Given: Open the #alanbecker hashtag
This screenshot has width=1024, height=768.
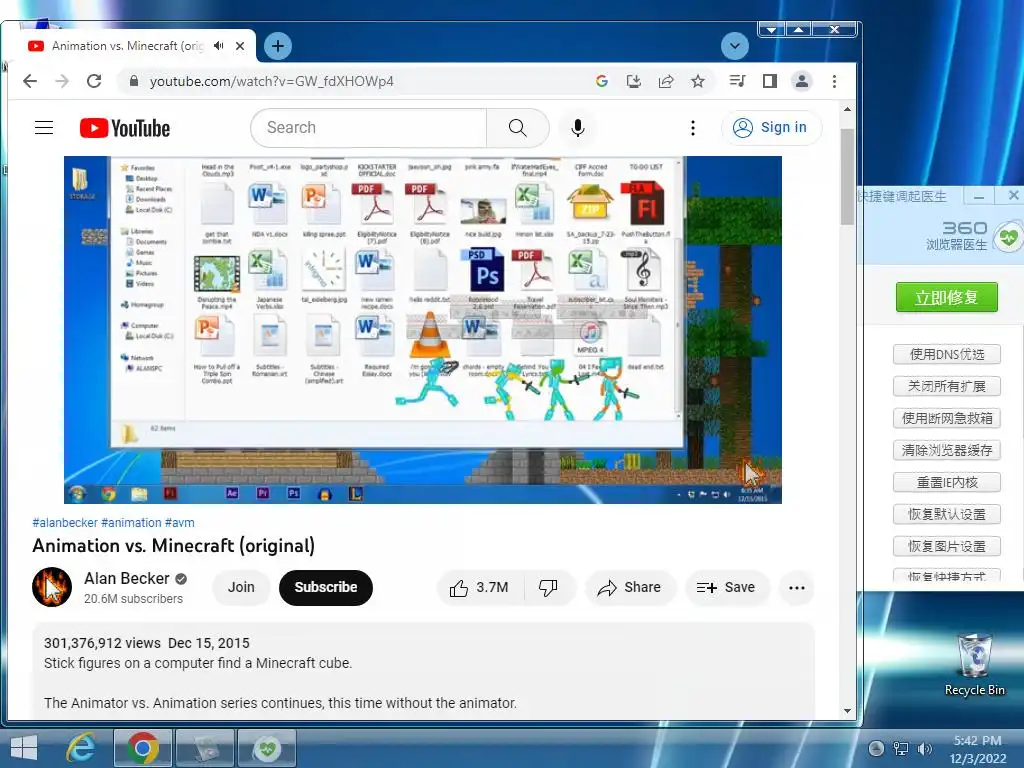Looking at the screenshot, I should (x=65, y=522).
